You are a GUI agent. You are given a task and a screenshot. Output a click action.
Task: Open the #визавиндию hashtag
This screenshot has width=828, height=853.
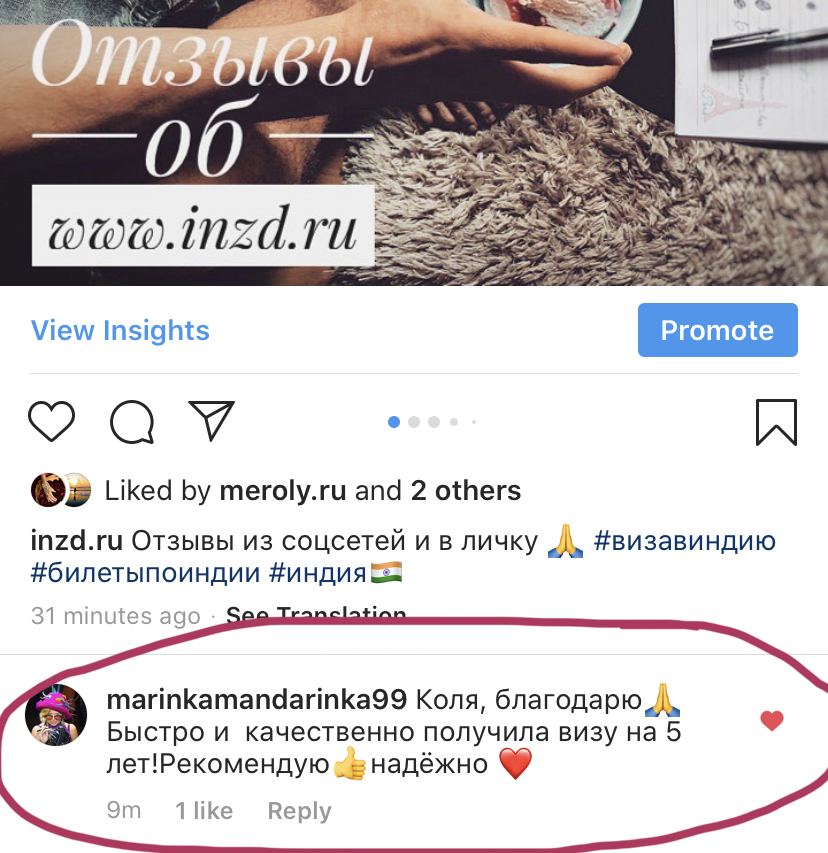(684, 541)
